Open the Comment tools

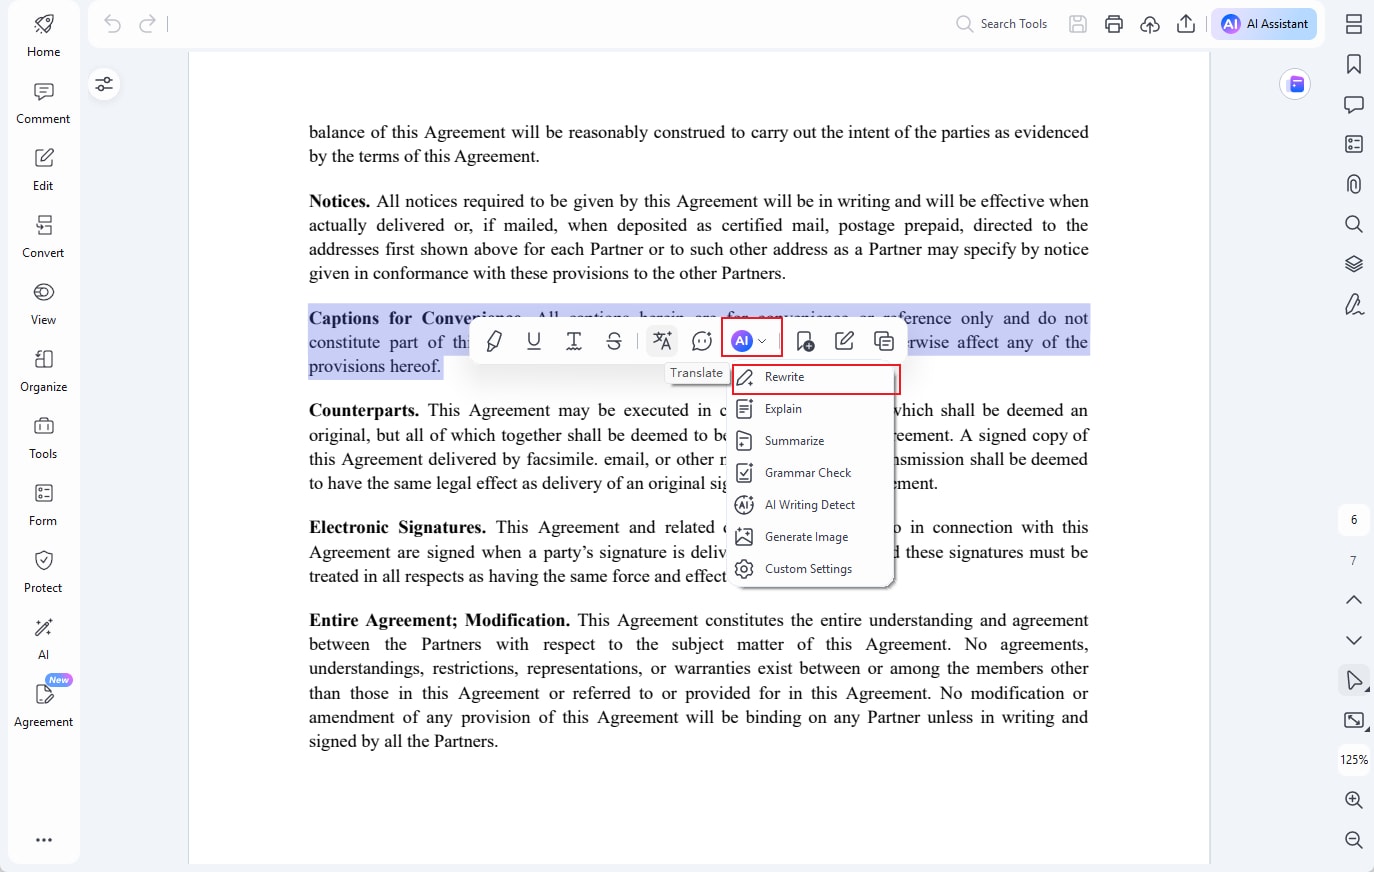(44, 103)
